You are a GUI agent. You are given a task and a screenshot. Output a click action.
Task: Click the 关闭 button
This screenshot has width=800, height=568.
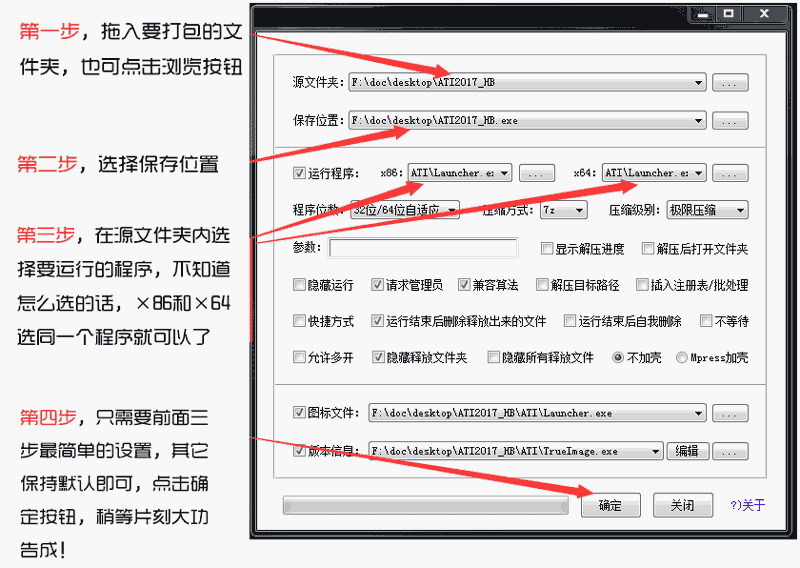(x=683, y=505)
